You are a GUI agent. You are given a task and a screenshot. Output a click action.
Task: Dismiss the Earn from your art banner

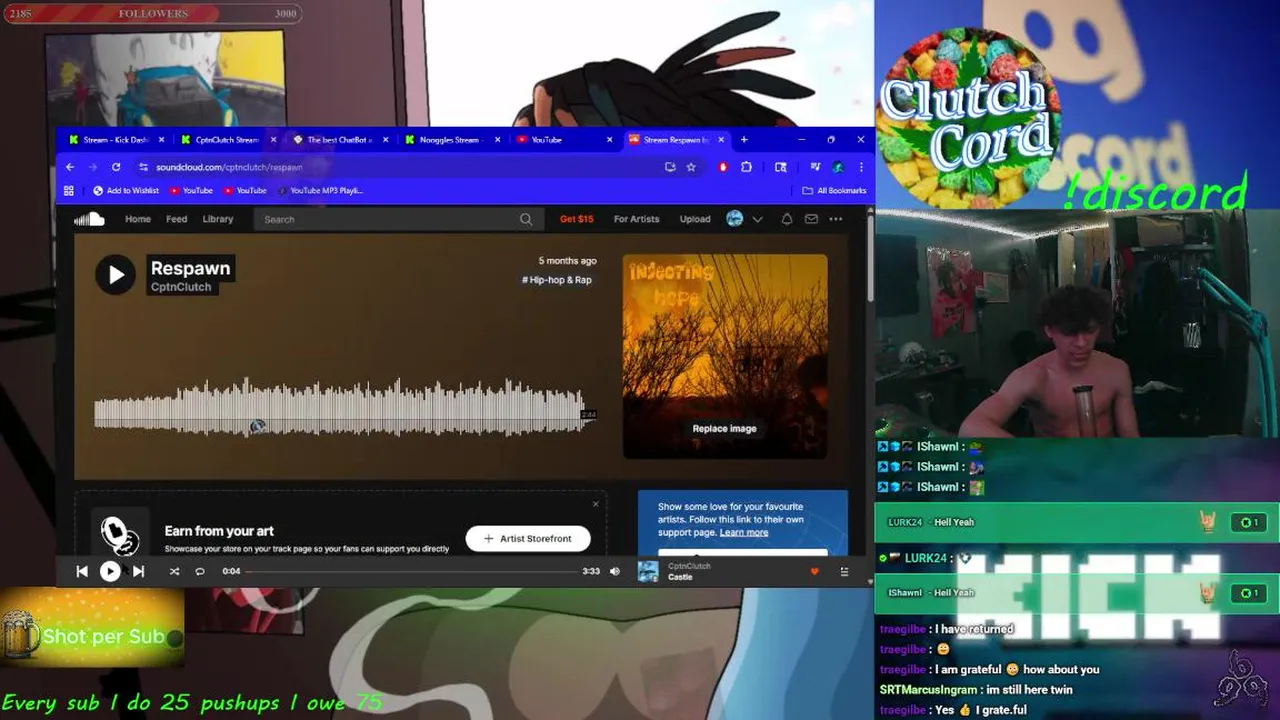(596, 504)
